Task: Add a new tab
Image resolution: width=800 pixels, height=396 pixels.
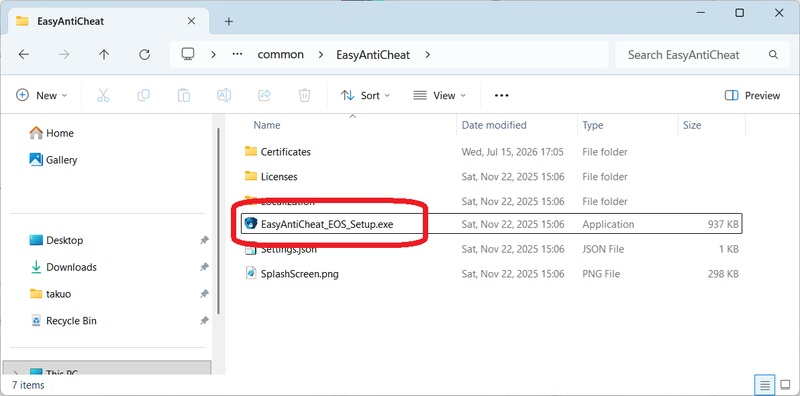Action: point(229,21)
